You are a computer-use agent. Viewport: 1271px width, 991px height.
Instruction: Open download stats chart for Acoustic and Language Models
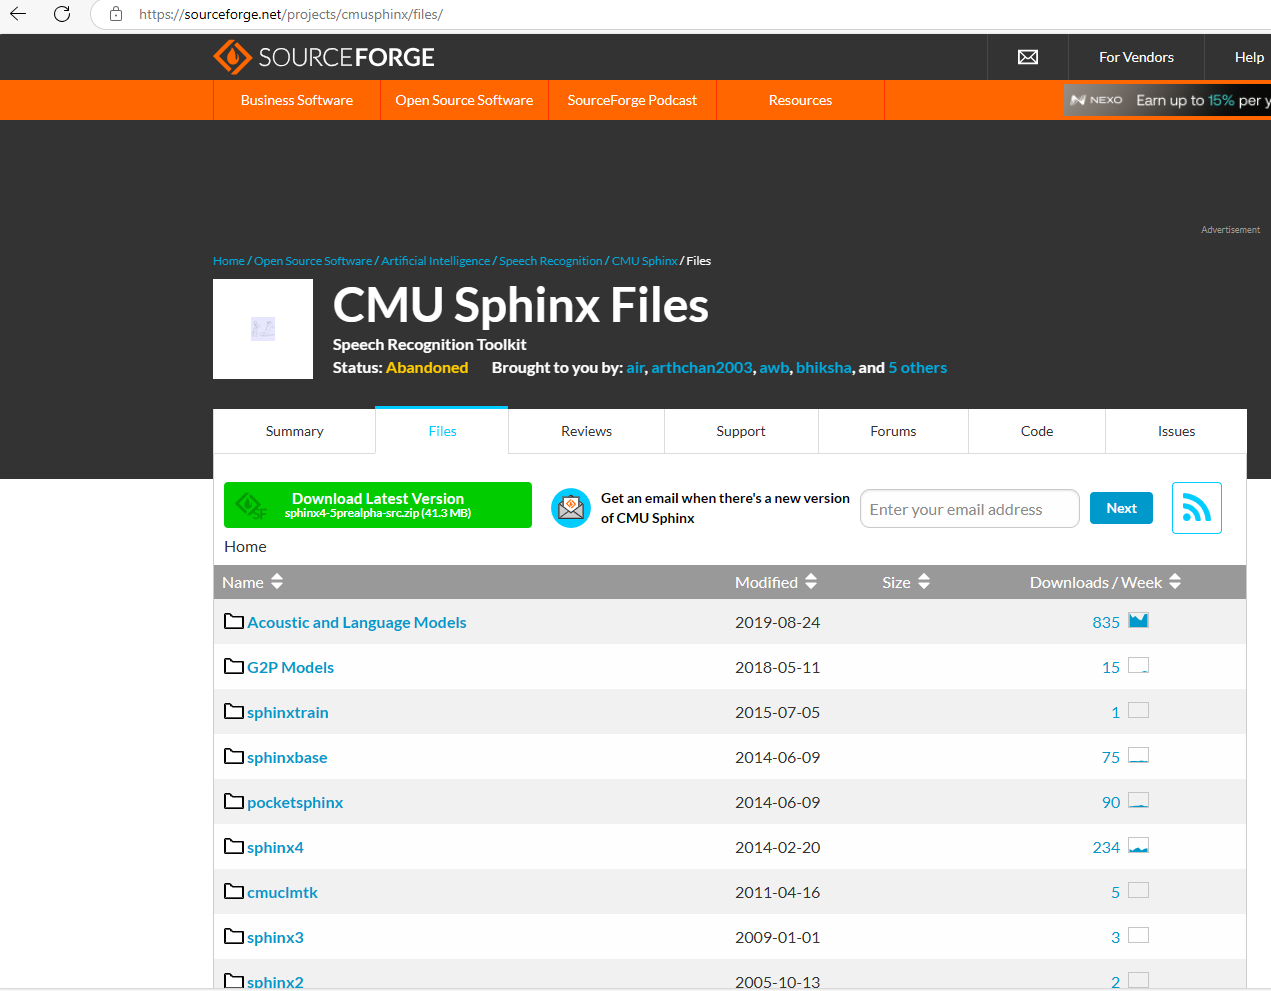pyautogui.click(x=1138, y=621)
